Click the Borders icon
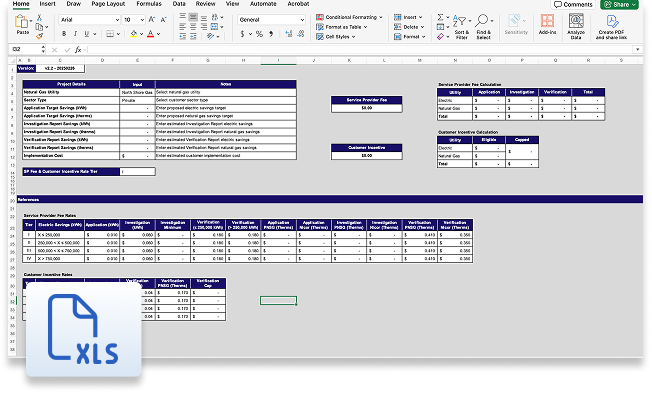 point(110,34)
